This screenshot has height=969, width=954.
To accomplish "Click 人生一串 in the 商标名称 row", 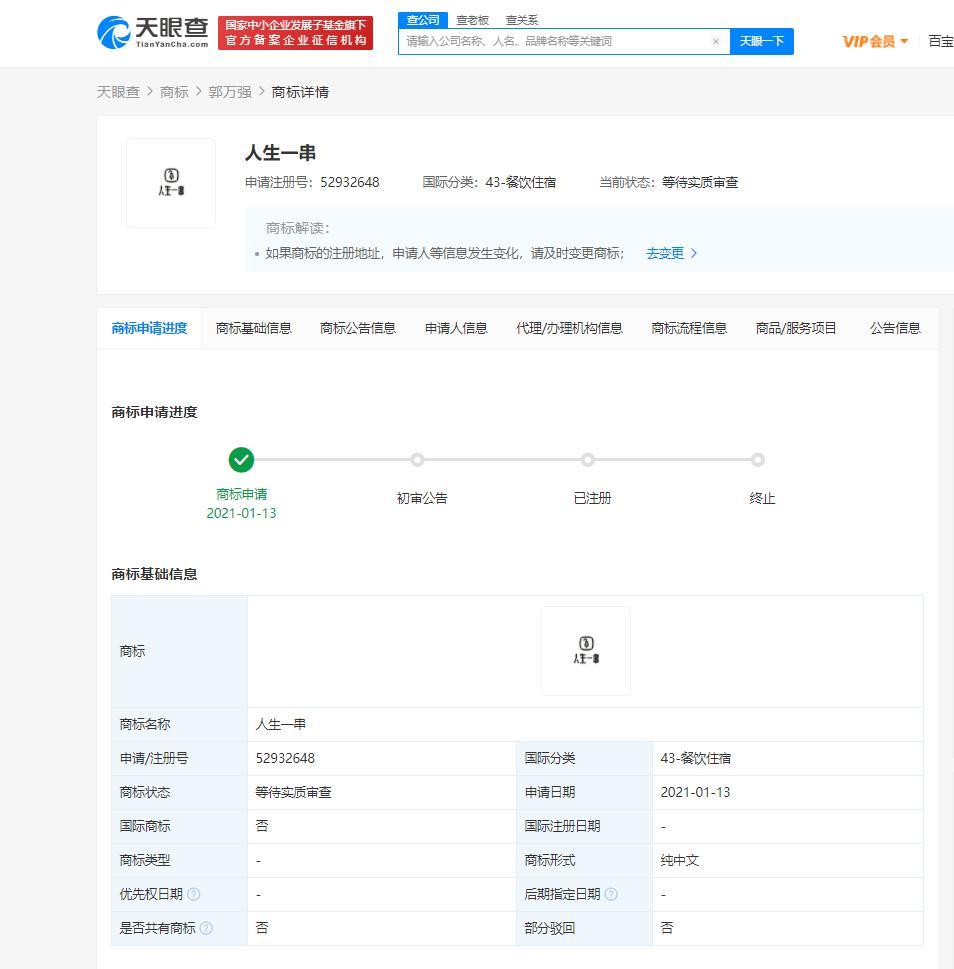I will (281, 724).
